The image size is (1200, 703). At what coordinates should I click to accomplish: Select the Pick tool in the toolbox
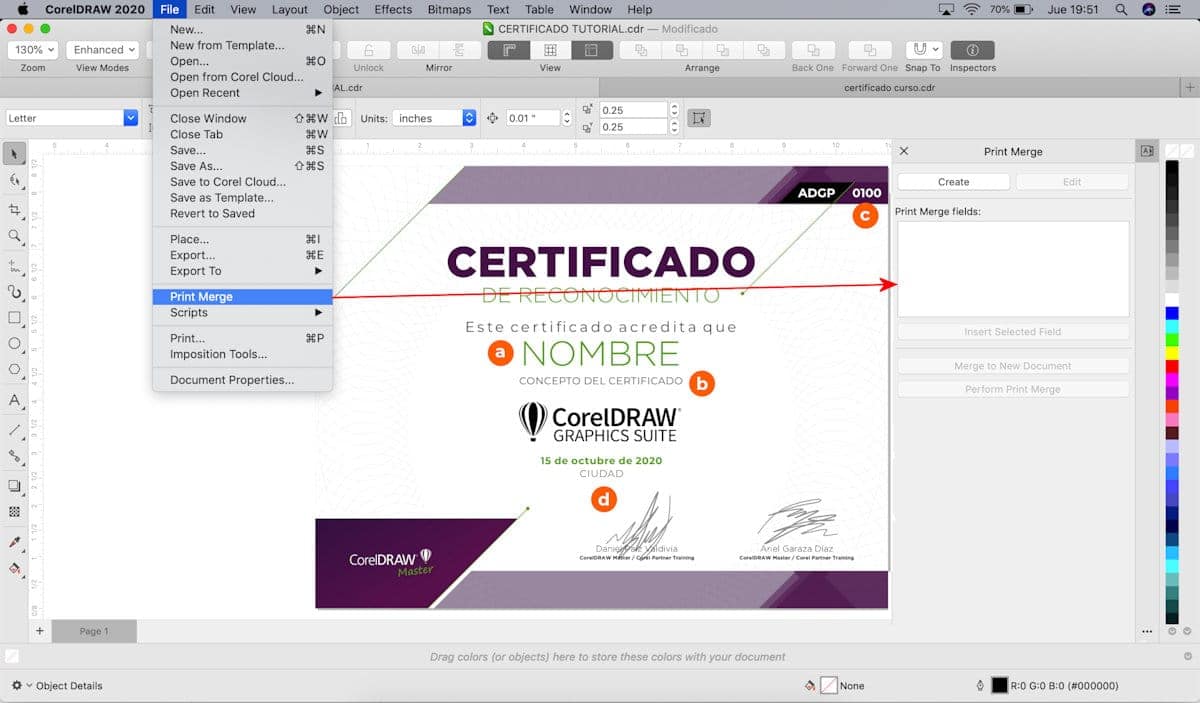coord(14,153)
